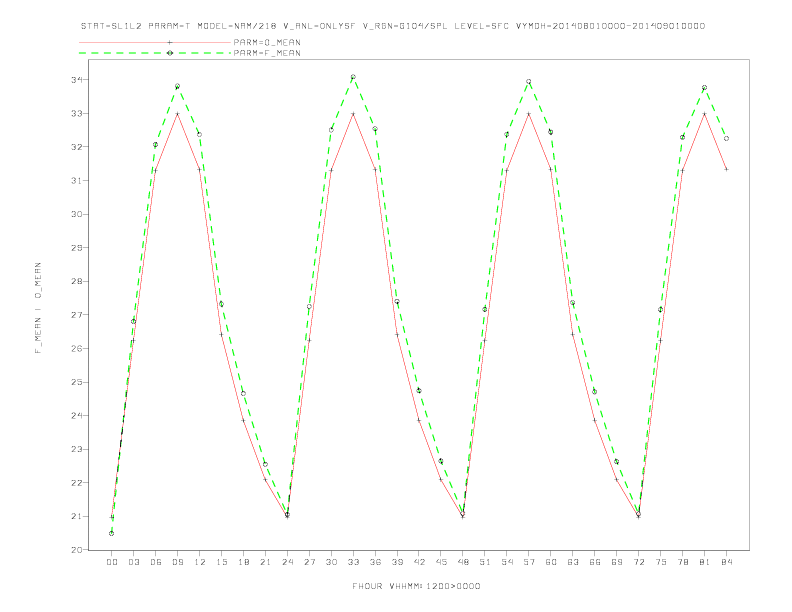Click the x-axis tick label 18
Viewport: 792px width, 612px height.
tap(243, 562)
